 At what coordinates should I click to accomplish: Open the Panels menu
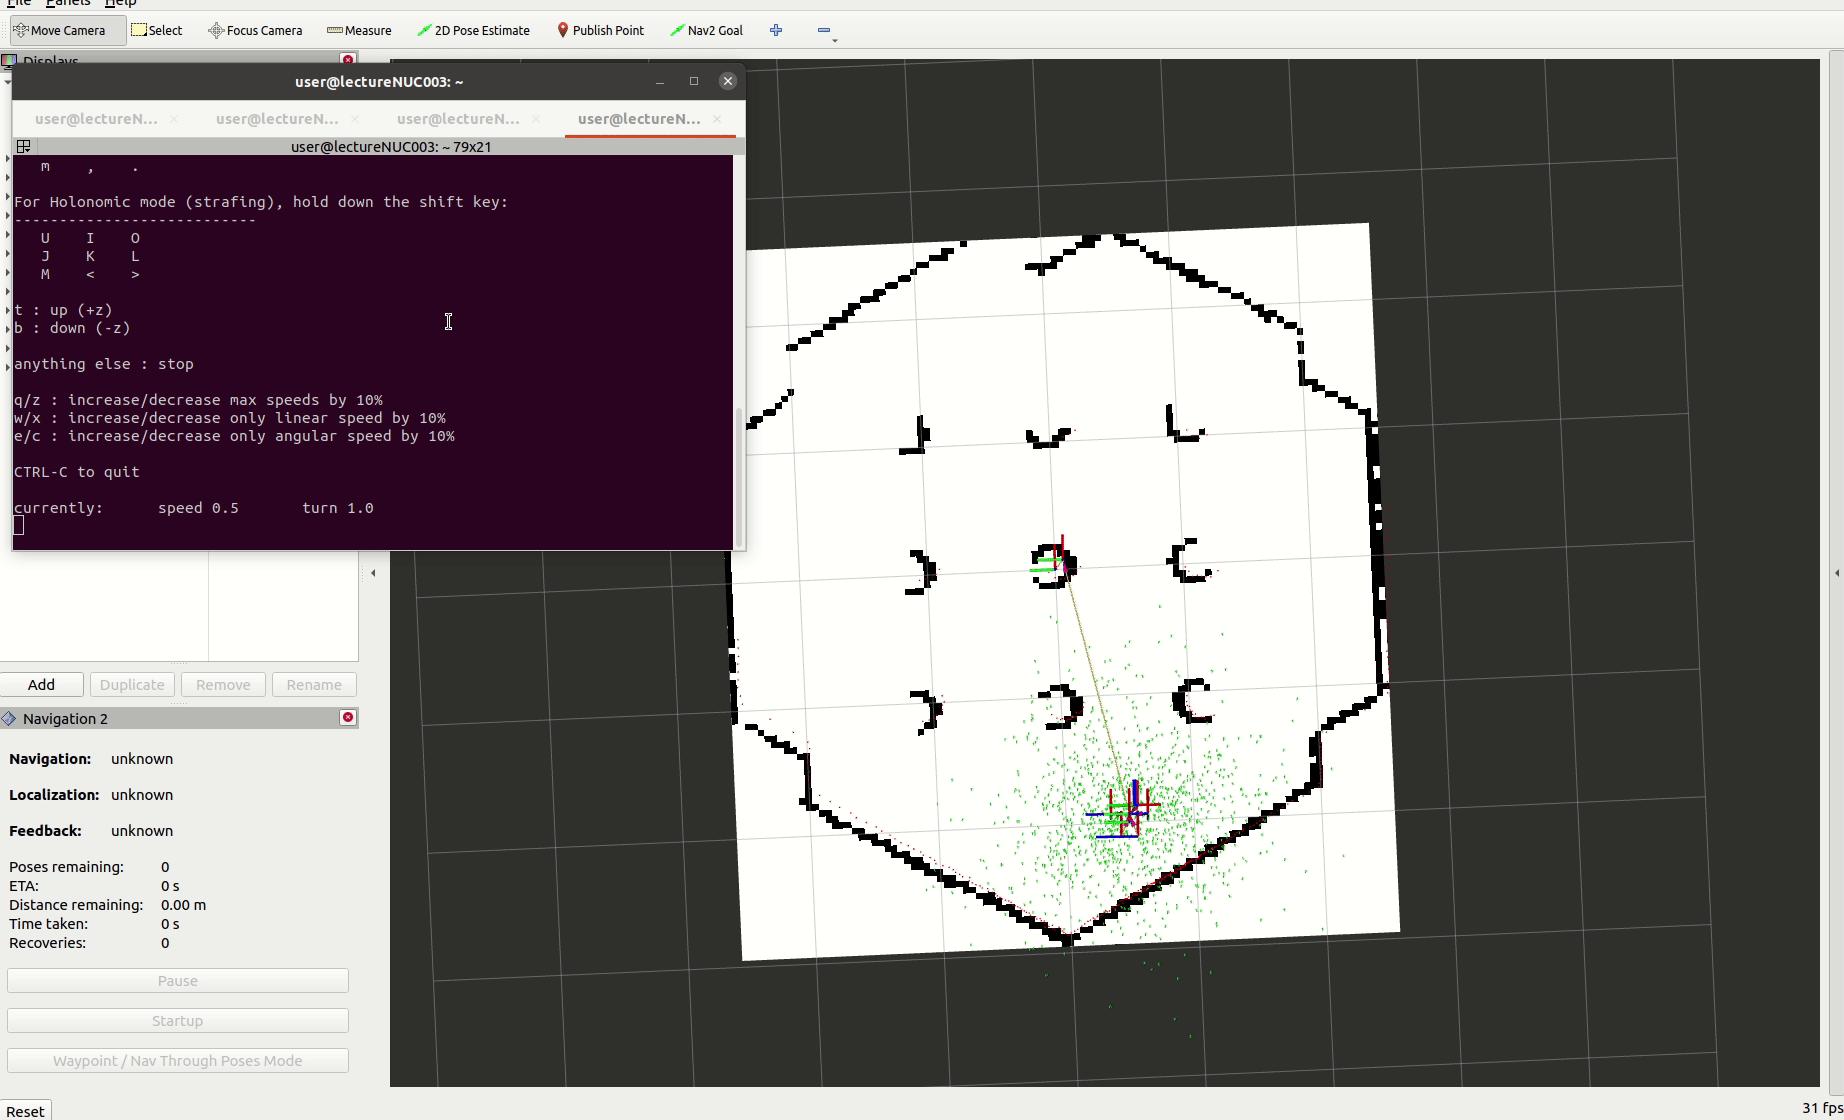[68, 3]
